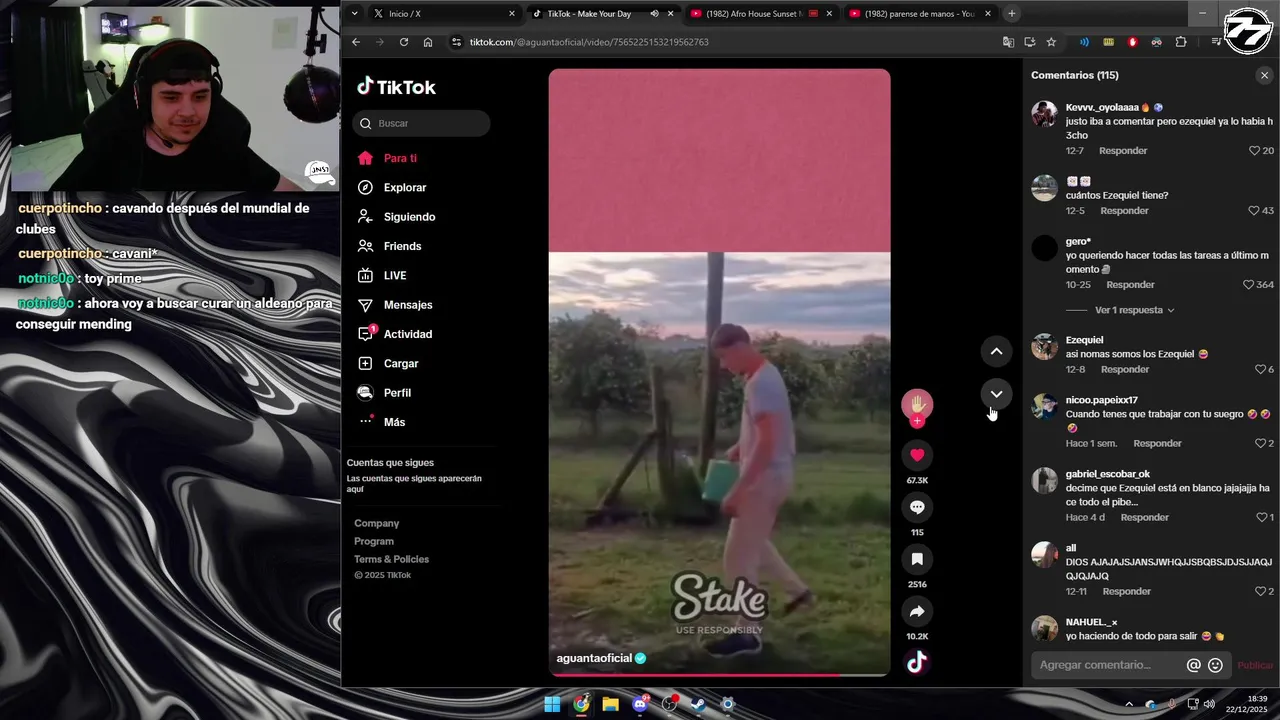The image size is (1280, 720).
Task: Open browser extensions puzzle icon
Action: [1181, 42]
